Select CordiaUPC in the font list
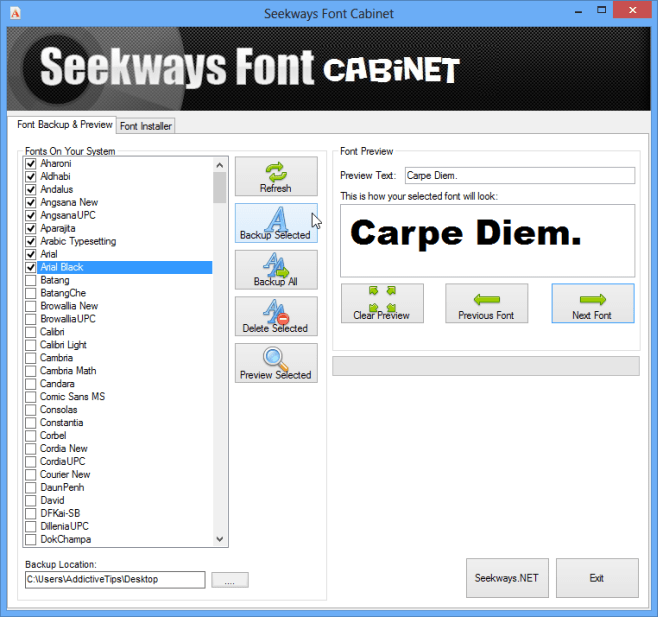Image resolution: width=658 pixels, height=617 pixels. (63, 461)
